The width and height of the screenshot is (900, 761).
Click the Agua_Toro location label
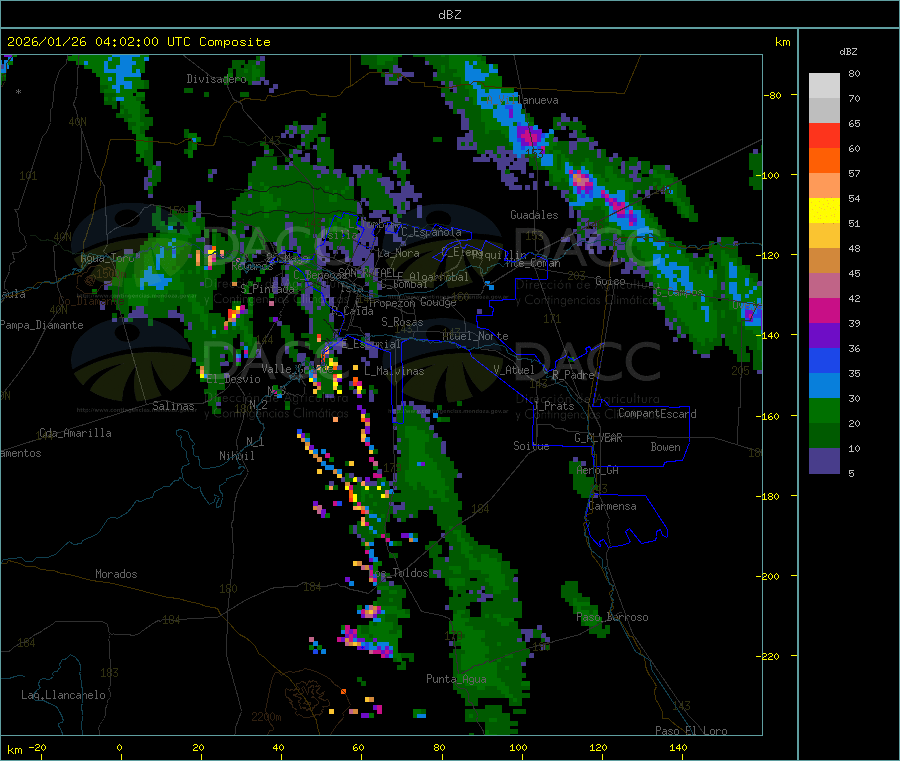click(107, 258)
